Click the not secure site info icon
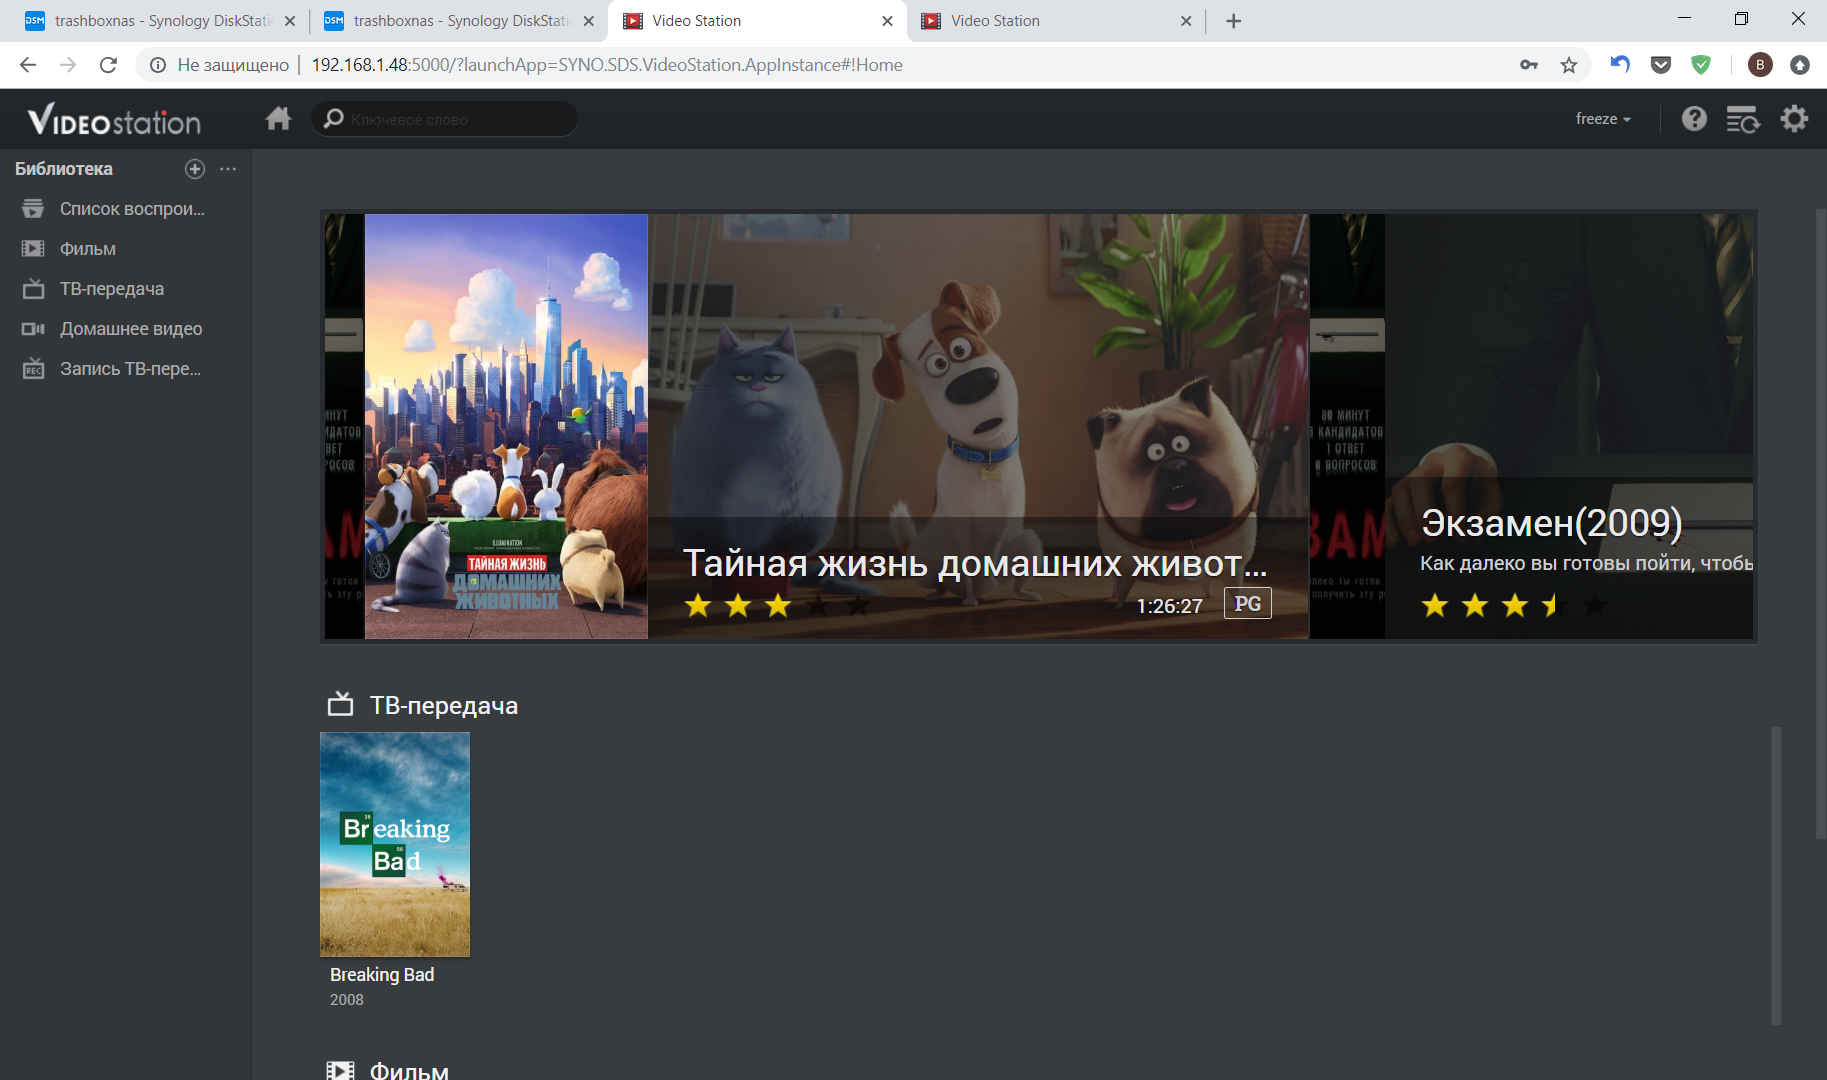This screenshot has width=1827, height=1080. 158,65
